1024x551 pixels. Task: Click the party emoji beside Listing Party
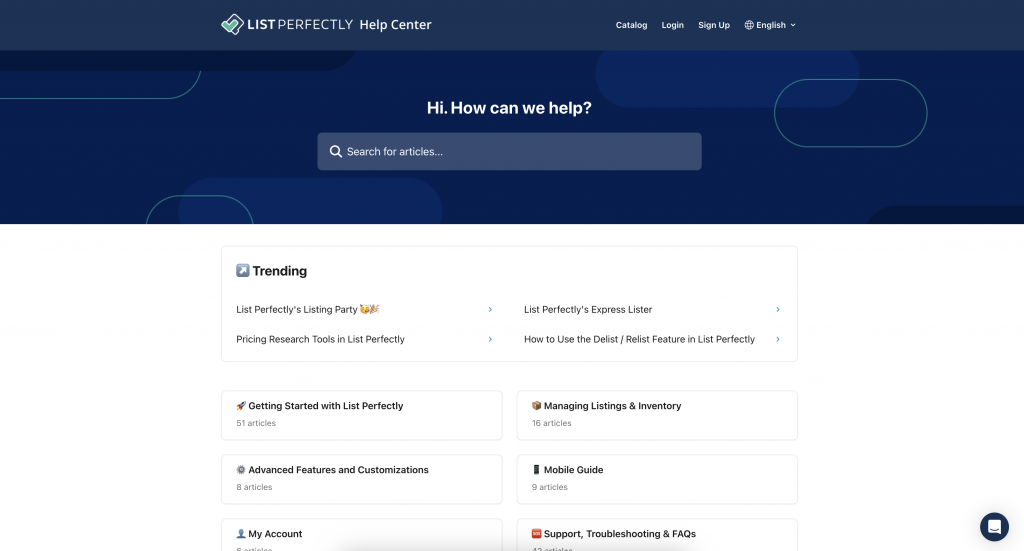pos(370,309)
